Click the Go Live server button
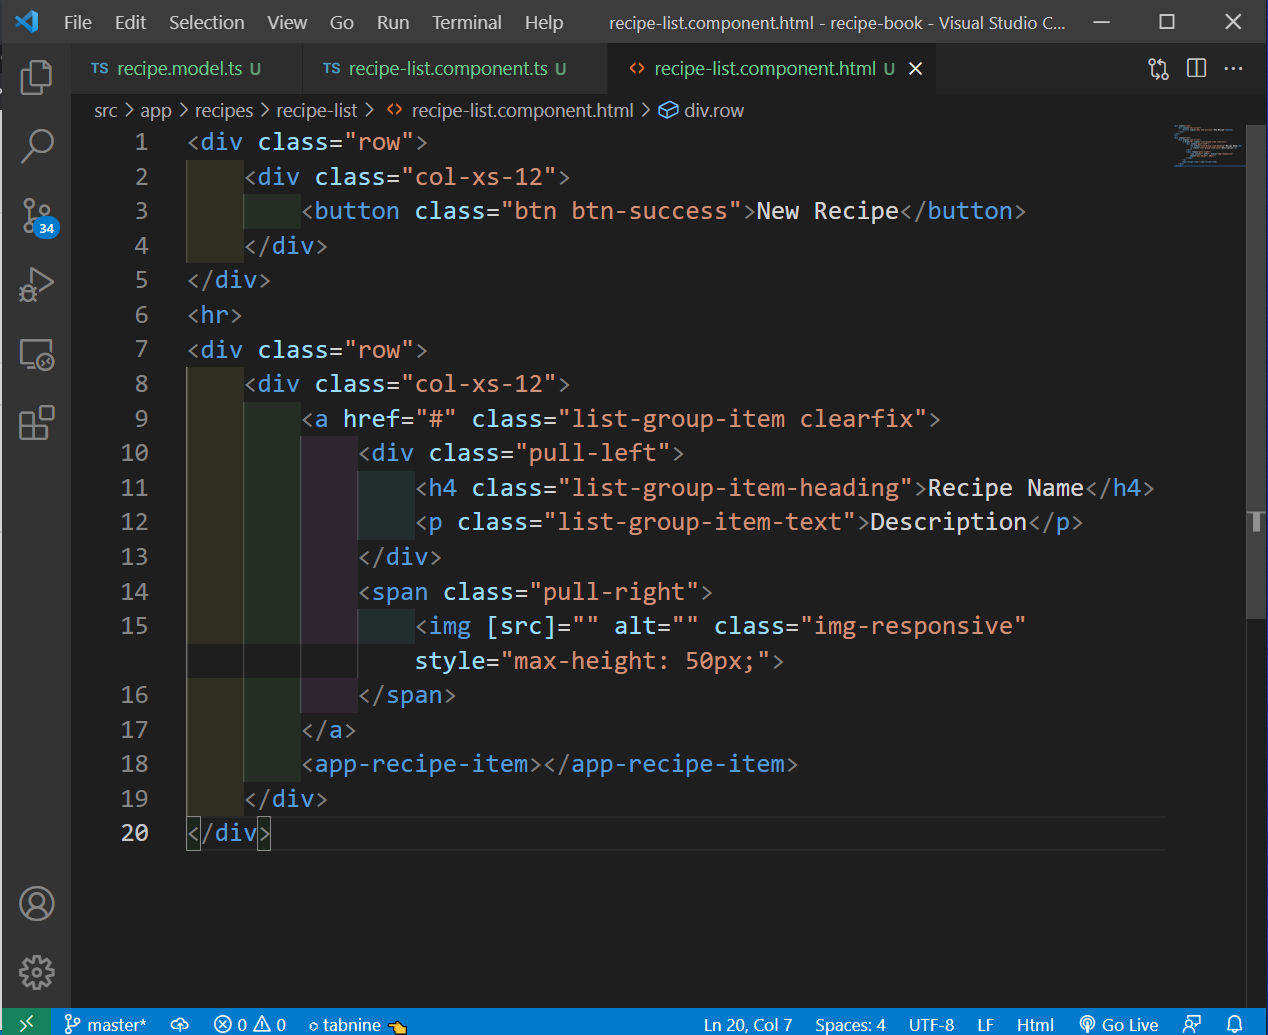Viewport: 1268px width, 1035px height. [1119, 1024]
